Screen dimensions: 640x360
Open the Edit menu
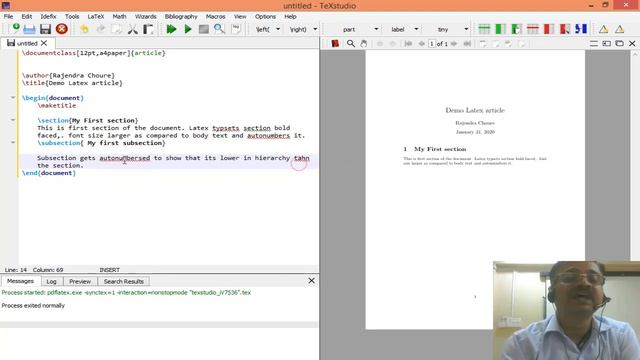(x=27, y=16)
